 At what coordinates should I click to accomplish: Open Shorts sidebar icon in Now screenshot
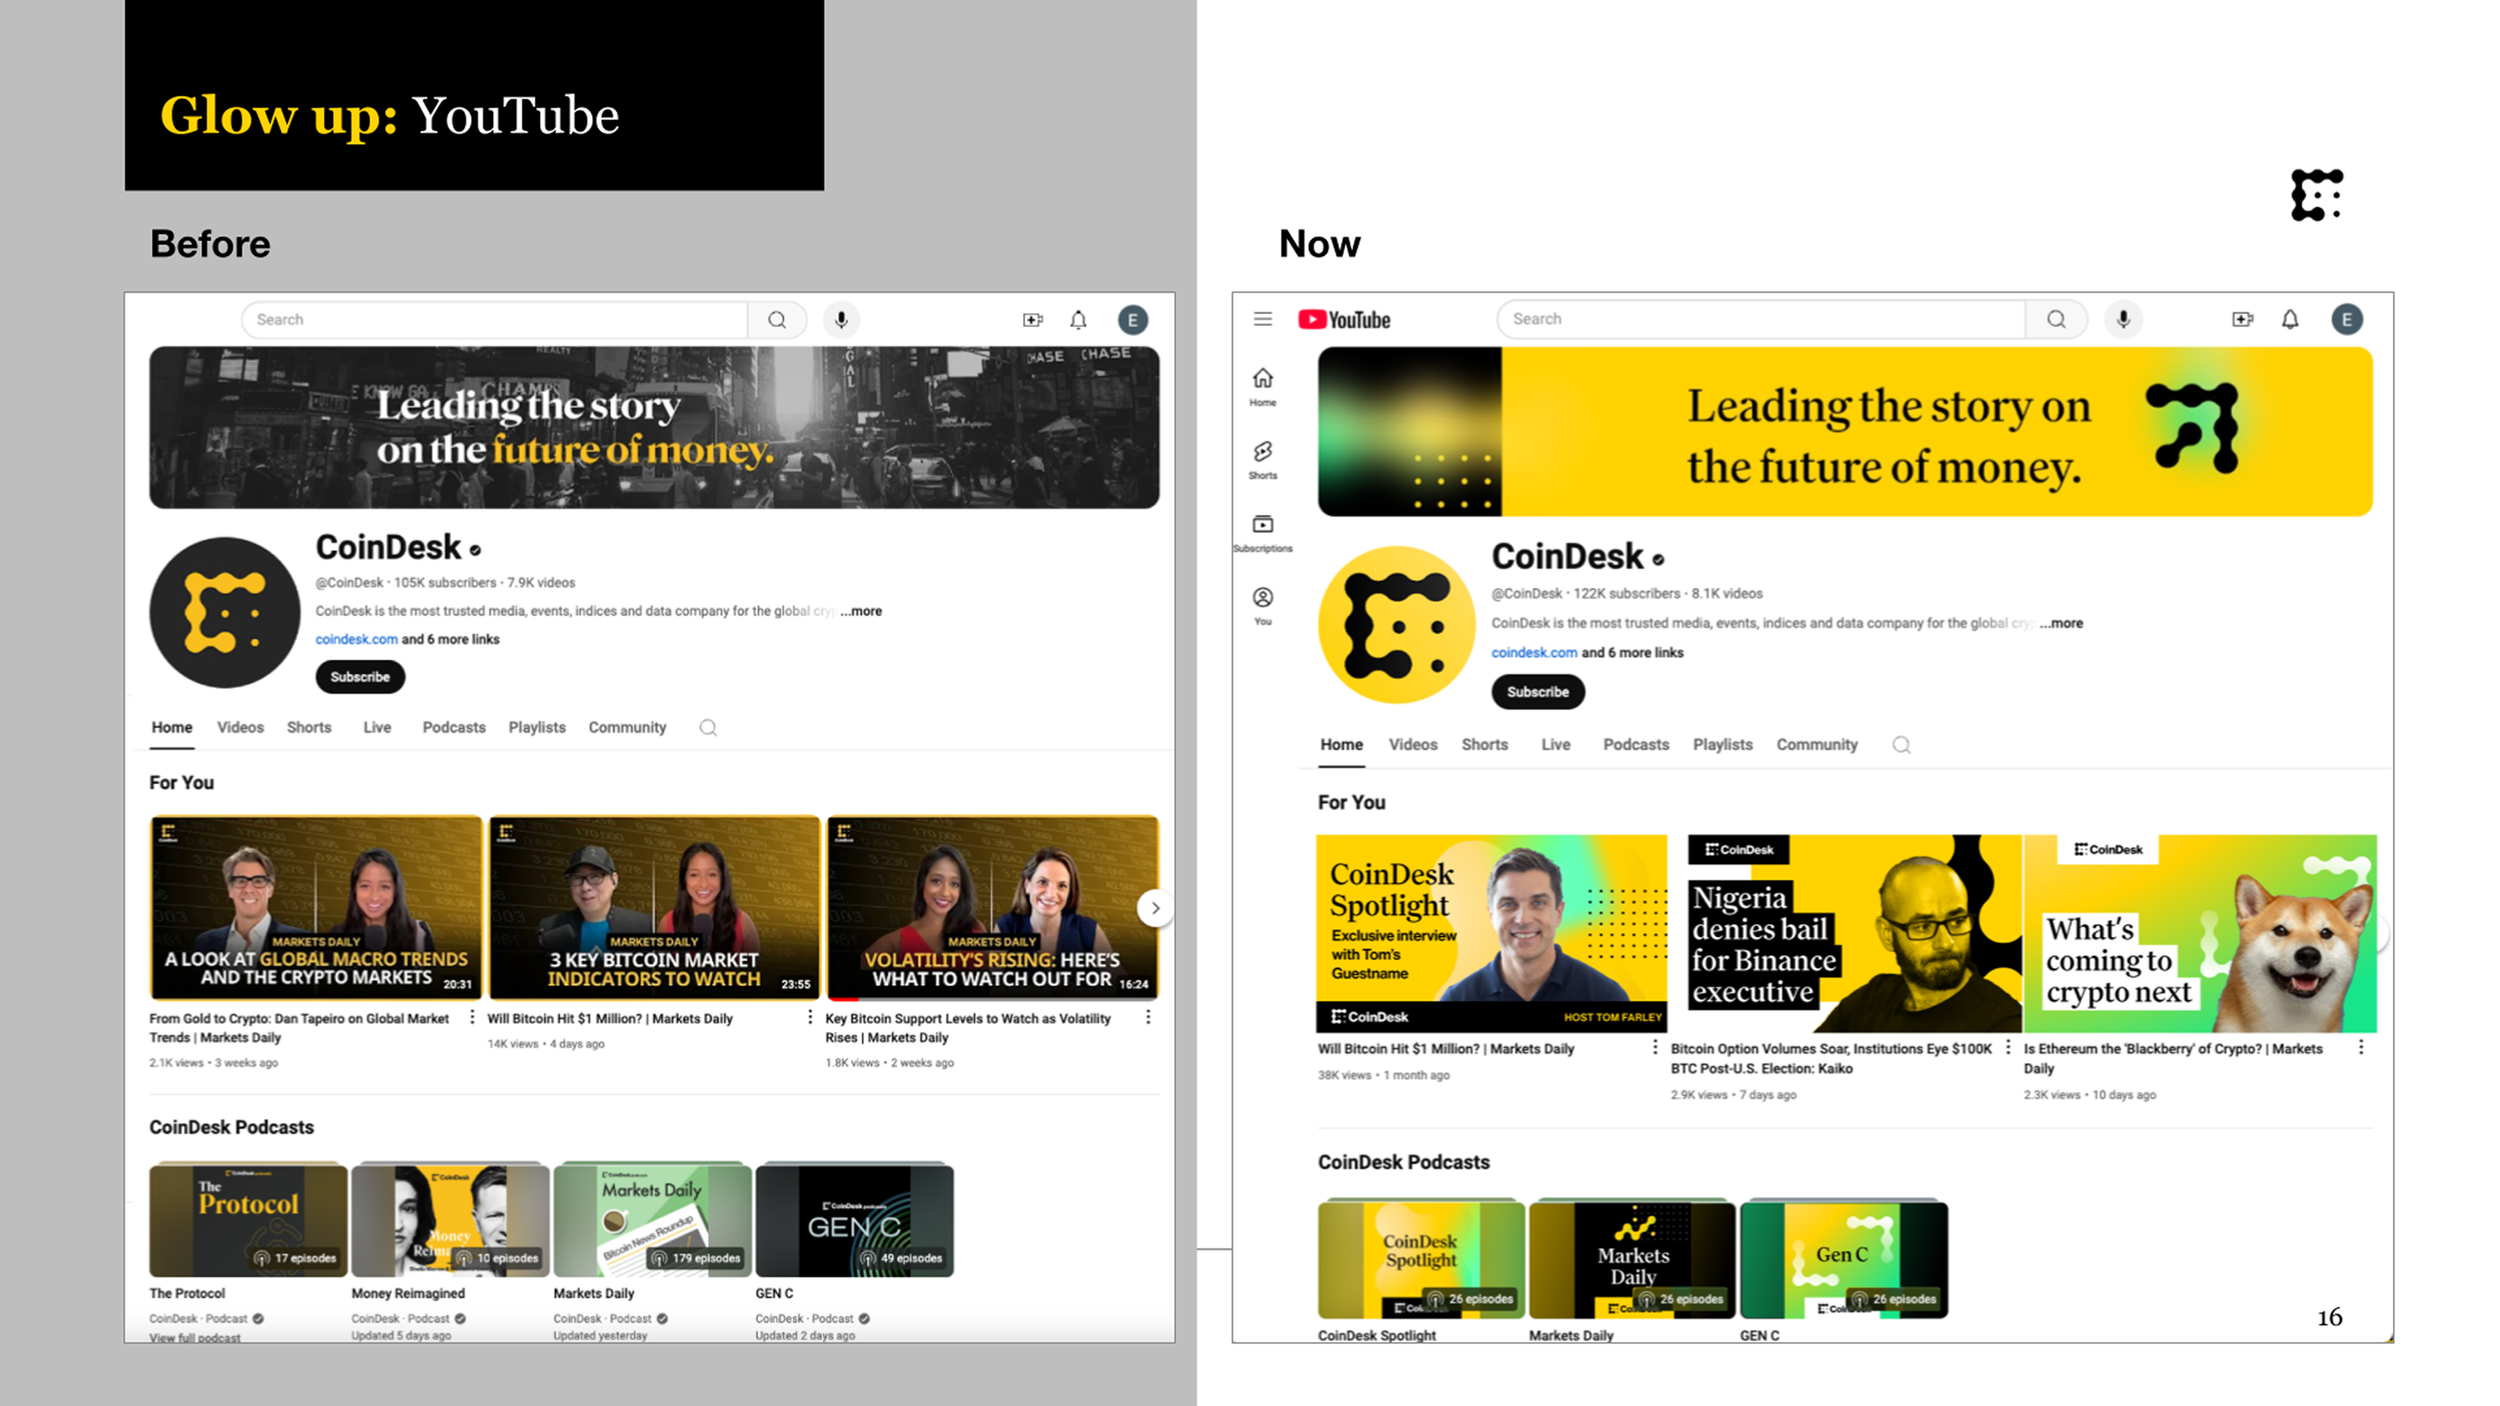pos(1263,460)
